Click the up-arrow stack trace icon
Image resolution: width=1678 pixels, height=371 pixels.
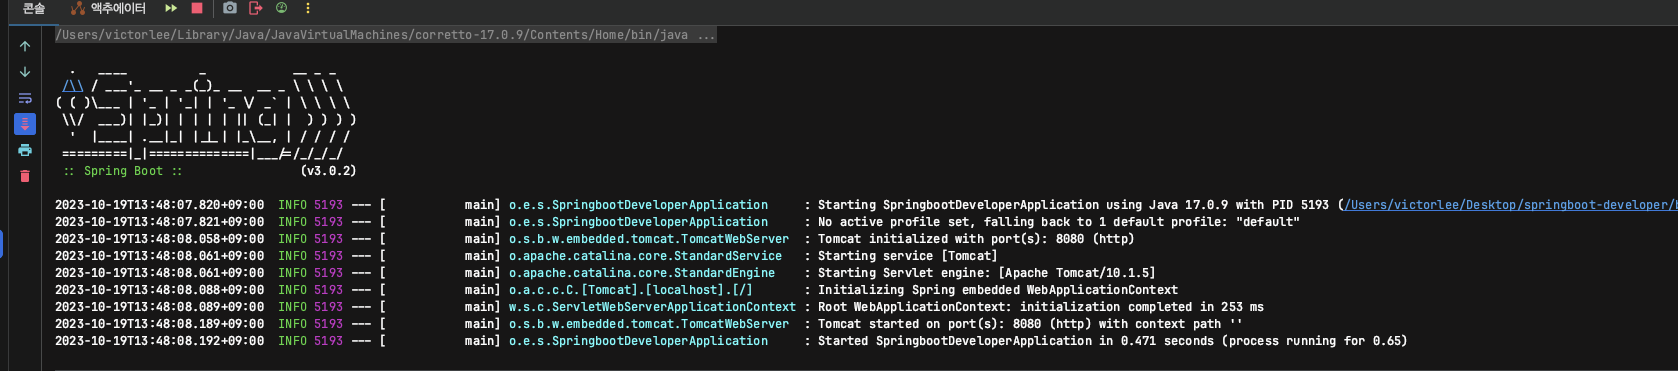(25, 46)
